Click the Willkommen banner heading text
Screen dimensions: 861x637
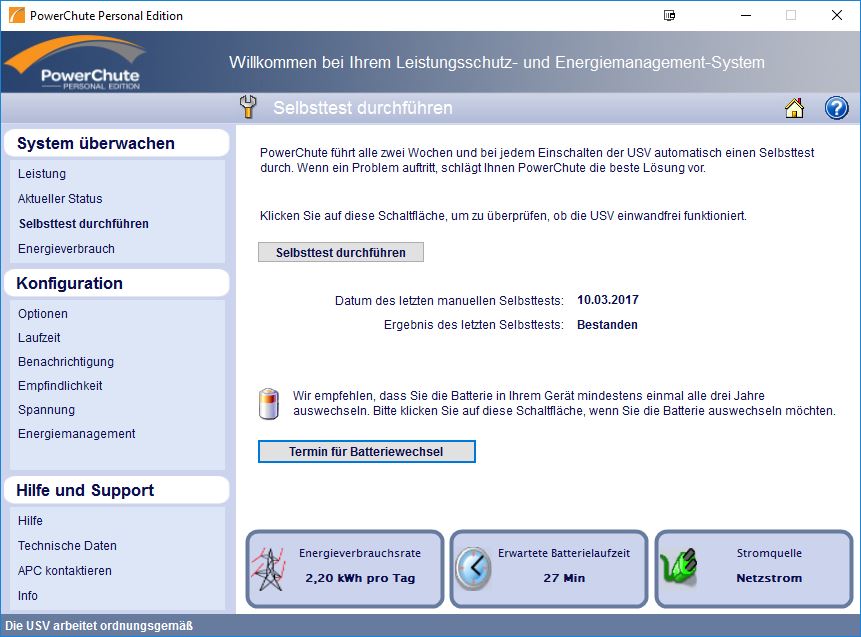(x=497, y=63)
